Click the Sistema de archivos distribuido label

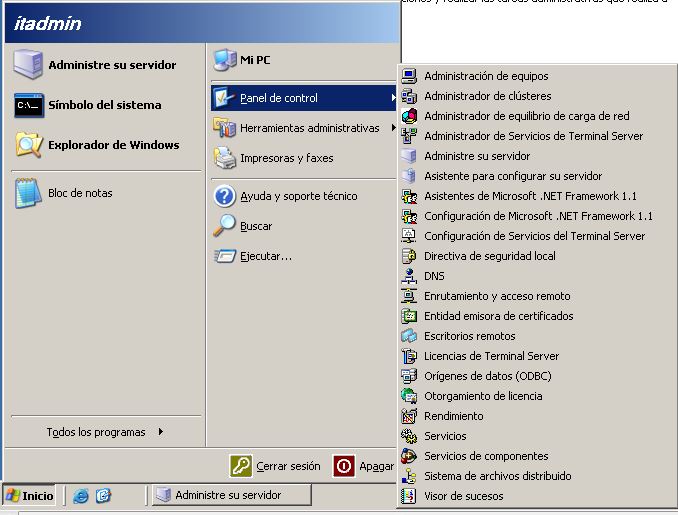(x=498, y=476)
